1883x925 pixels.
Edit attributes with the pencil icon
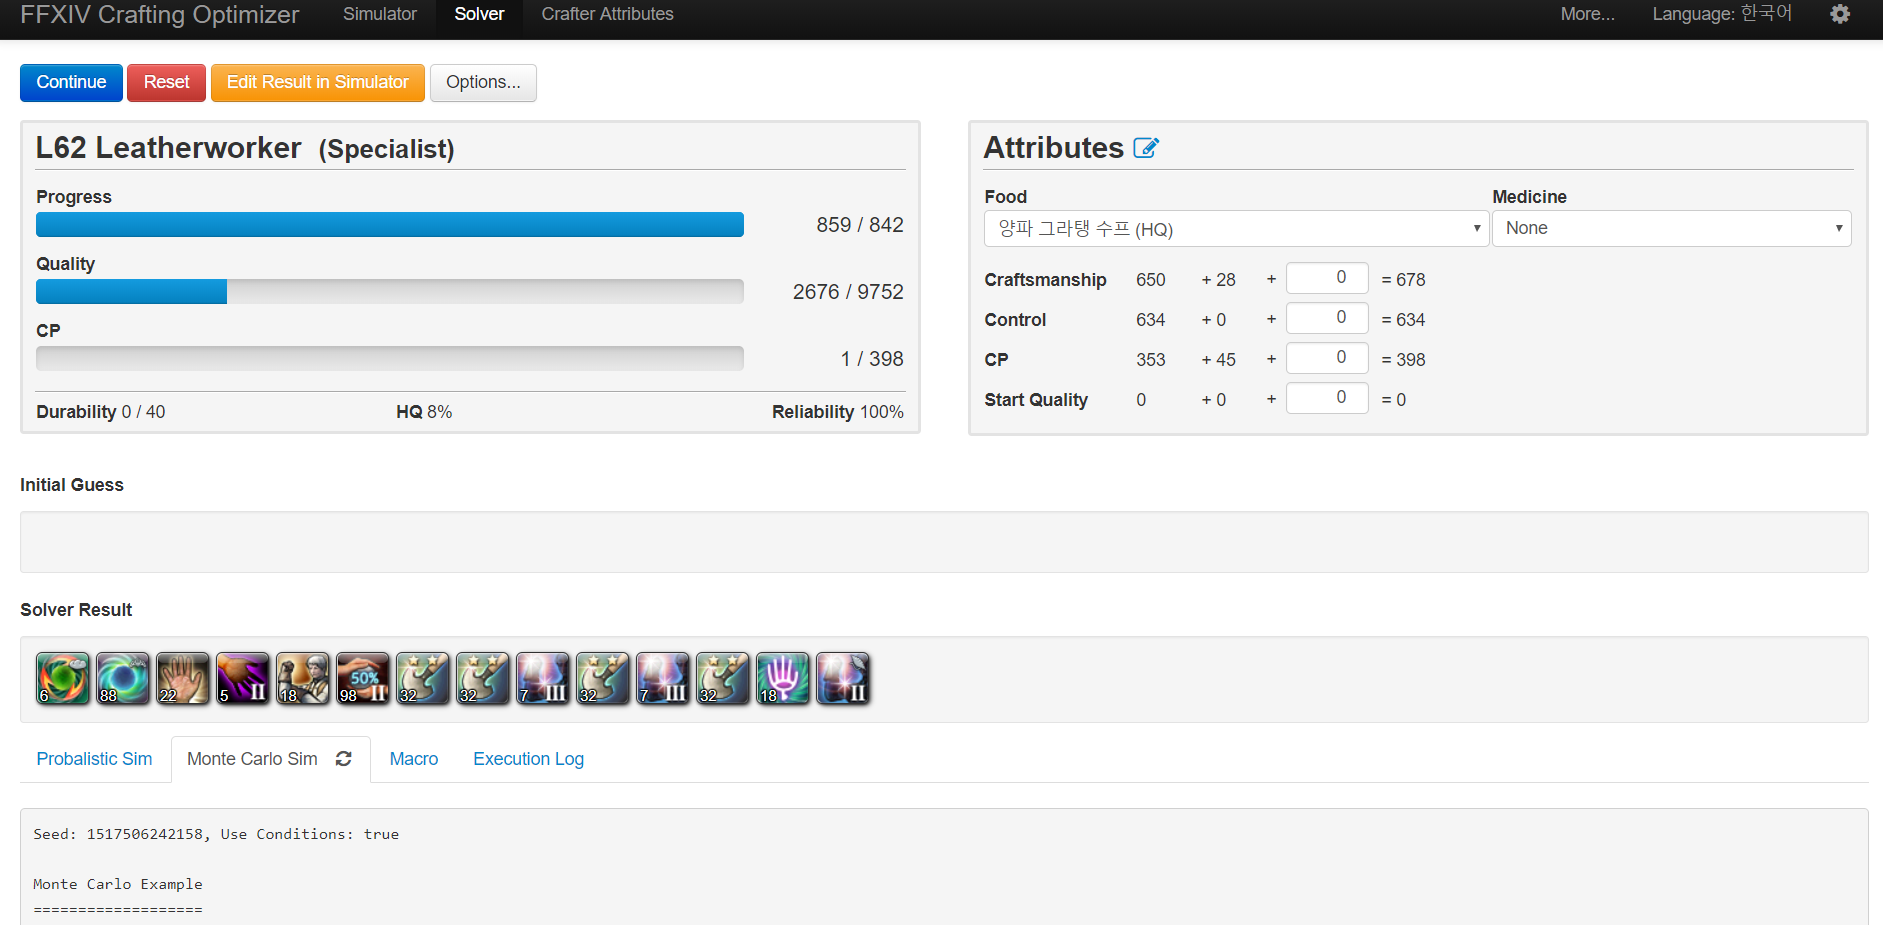pos(1146,148)
